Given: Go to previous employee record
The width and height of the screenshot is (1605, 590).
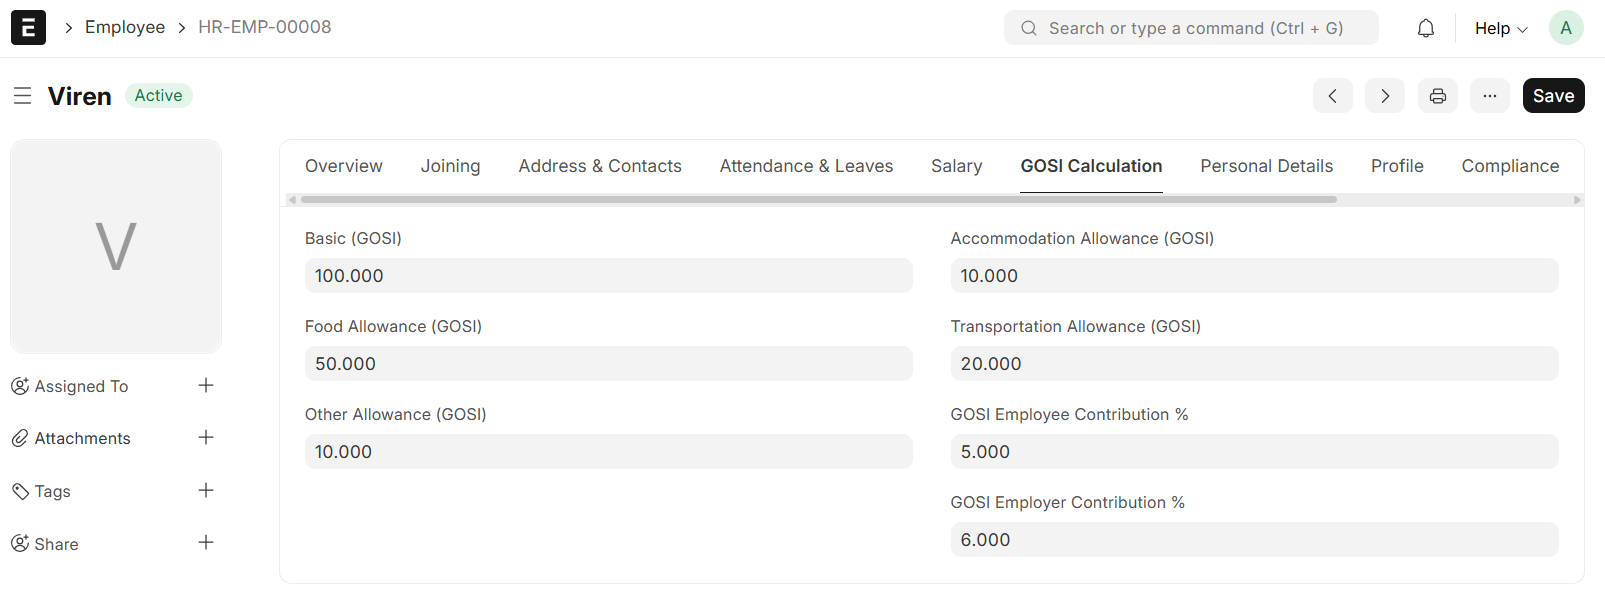Looking at the screenshot, I should click(x=1332, y=96).
